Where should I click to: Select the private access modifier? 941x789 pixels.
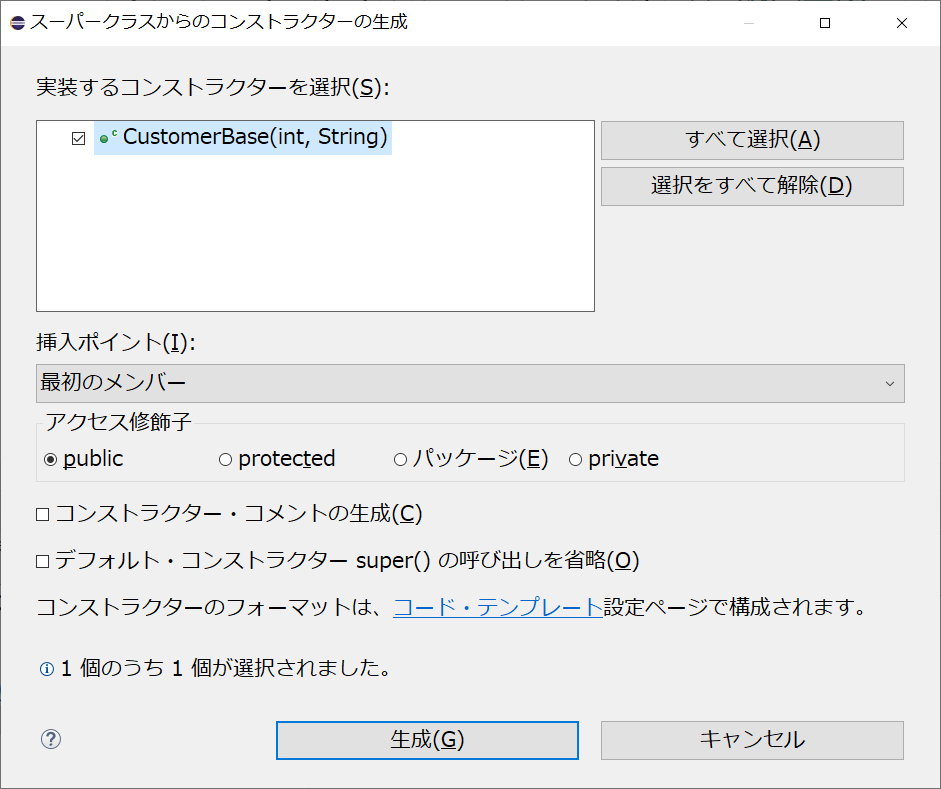(575, 458)
